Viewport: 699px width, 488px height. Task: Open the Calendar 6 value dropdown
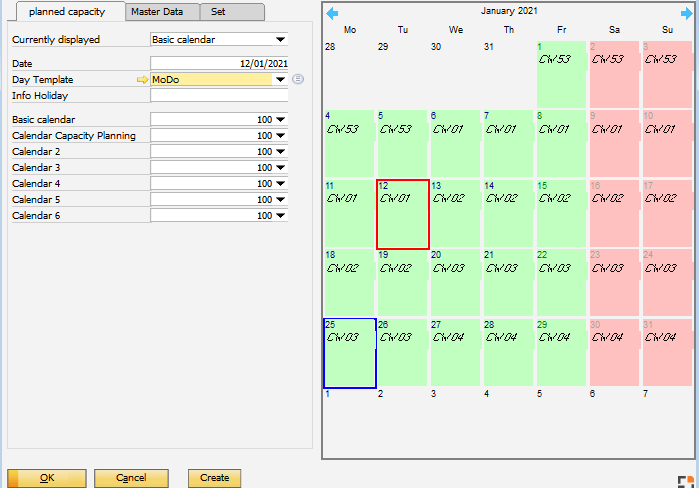click(x=281, y=216)
